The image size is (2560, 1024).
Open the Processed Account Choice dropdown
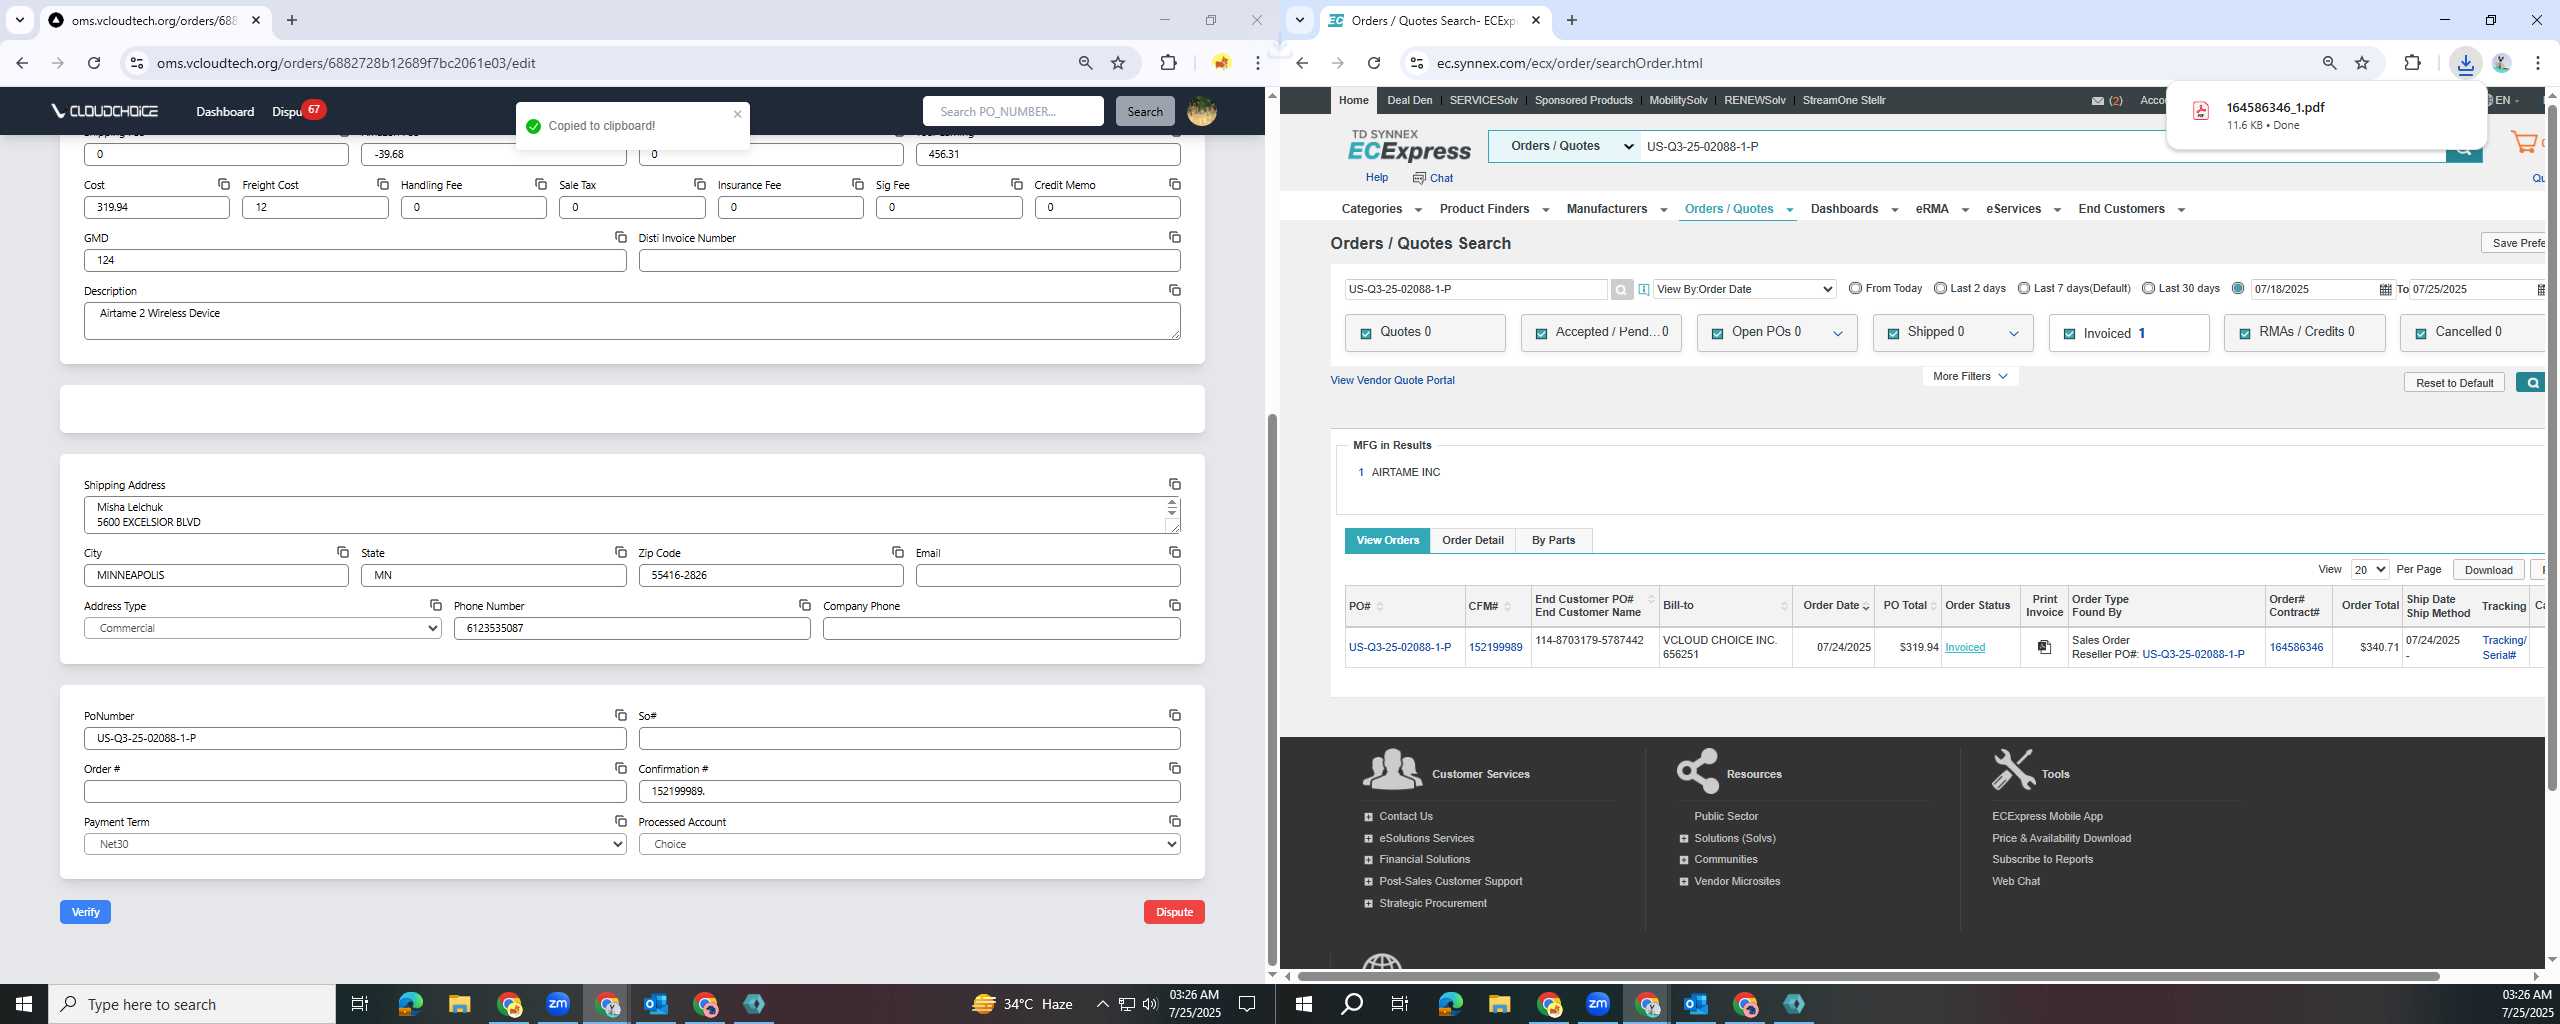click(x=909, y=844)
